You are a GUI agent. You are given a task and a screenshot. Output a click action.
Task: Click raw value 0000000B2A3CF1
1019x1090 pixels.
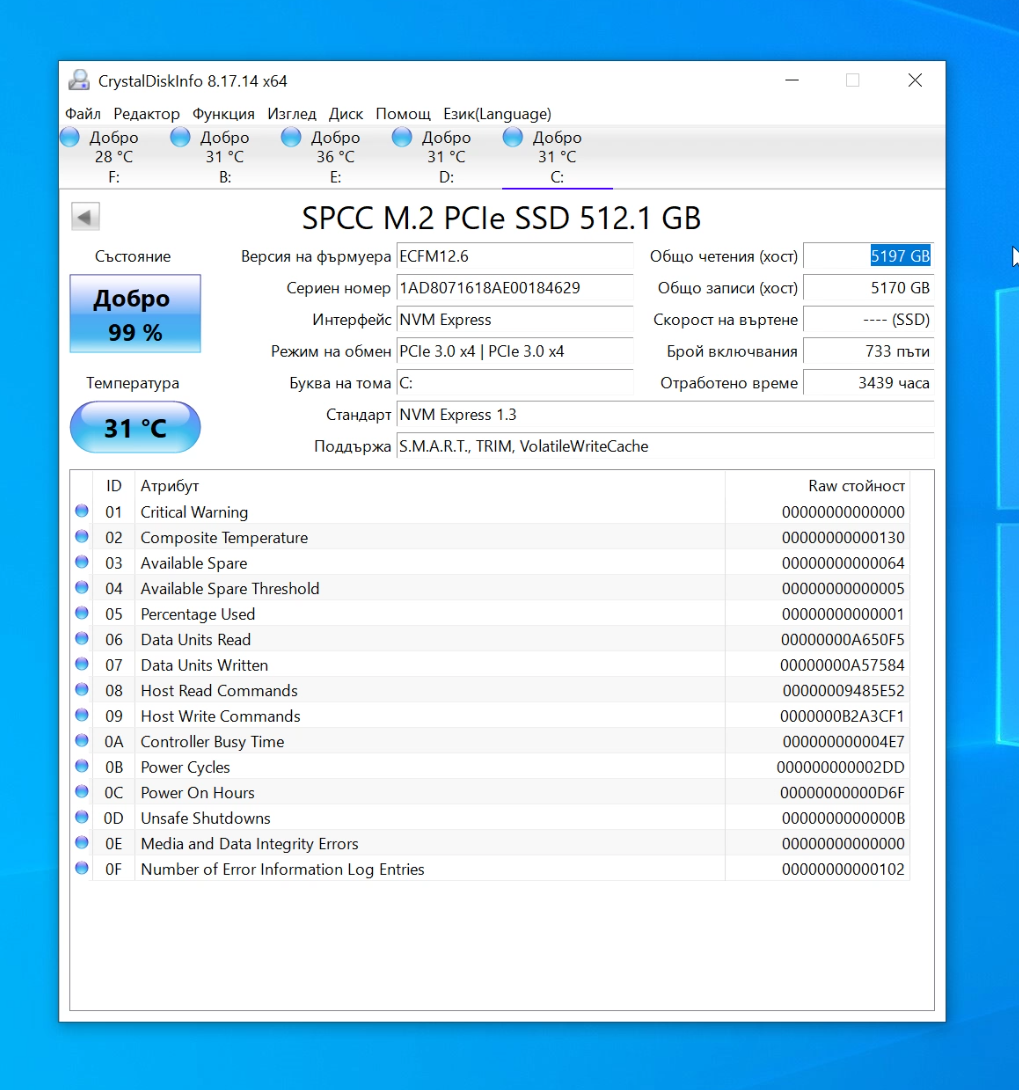tap(842, 716)
